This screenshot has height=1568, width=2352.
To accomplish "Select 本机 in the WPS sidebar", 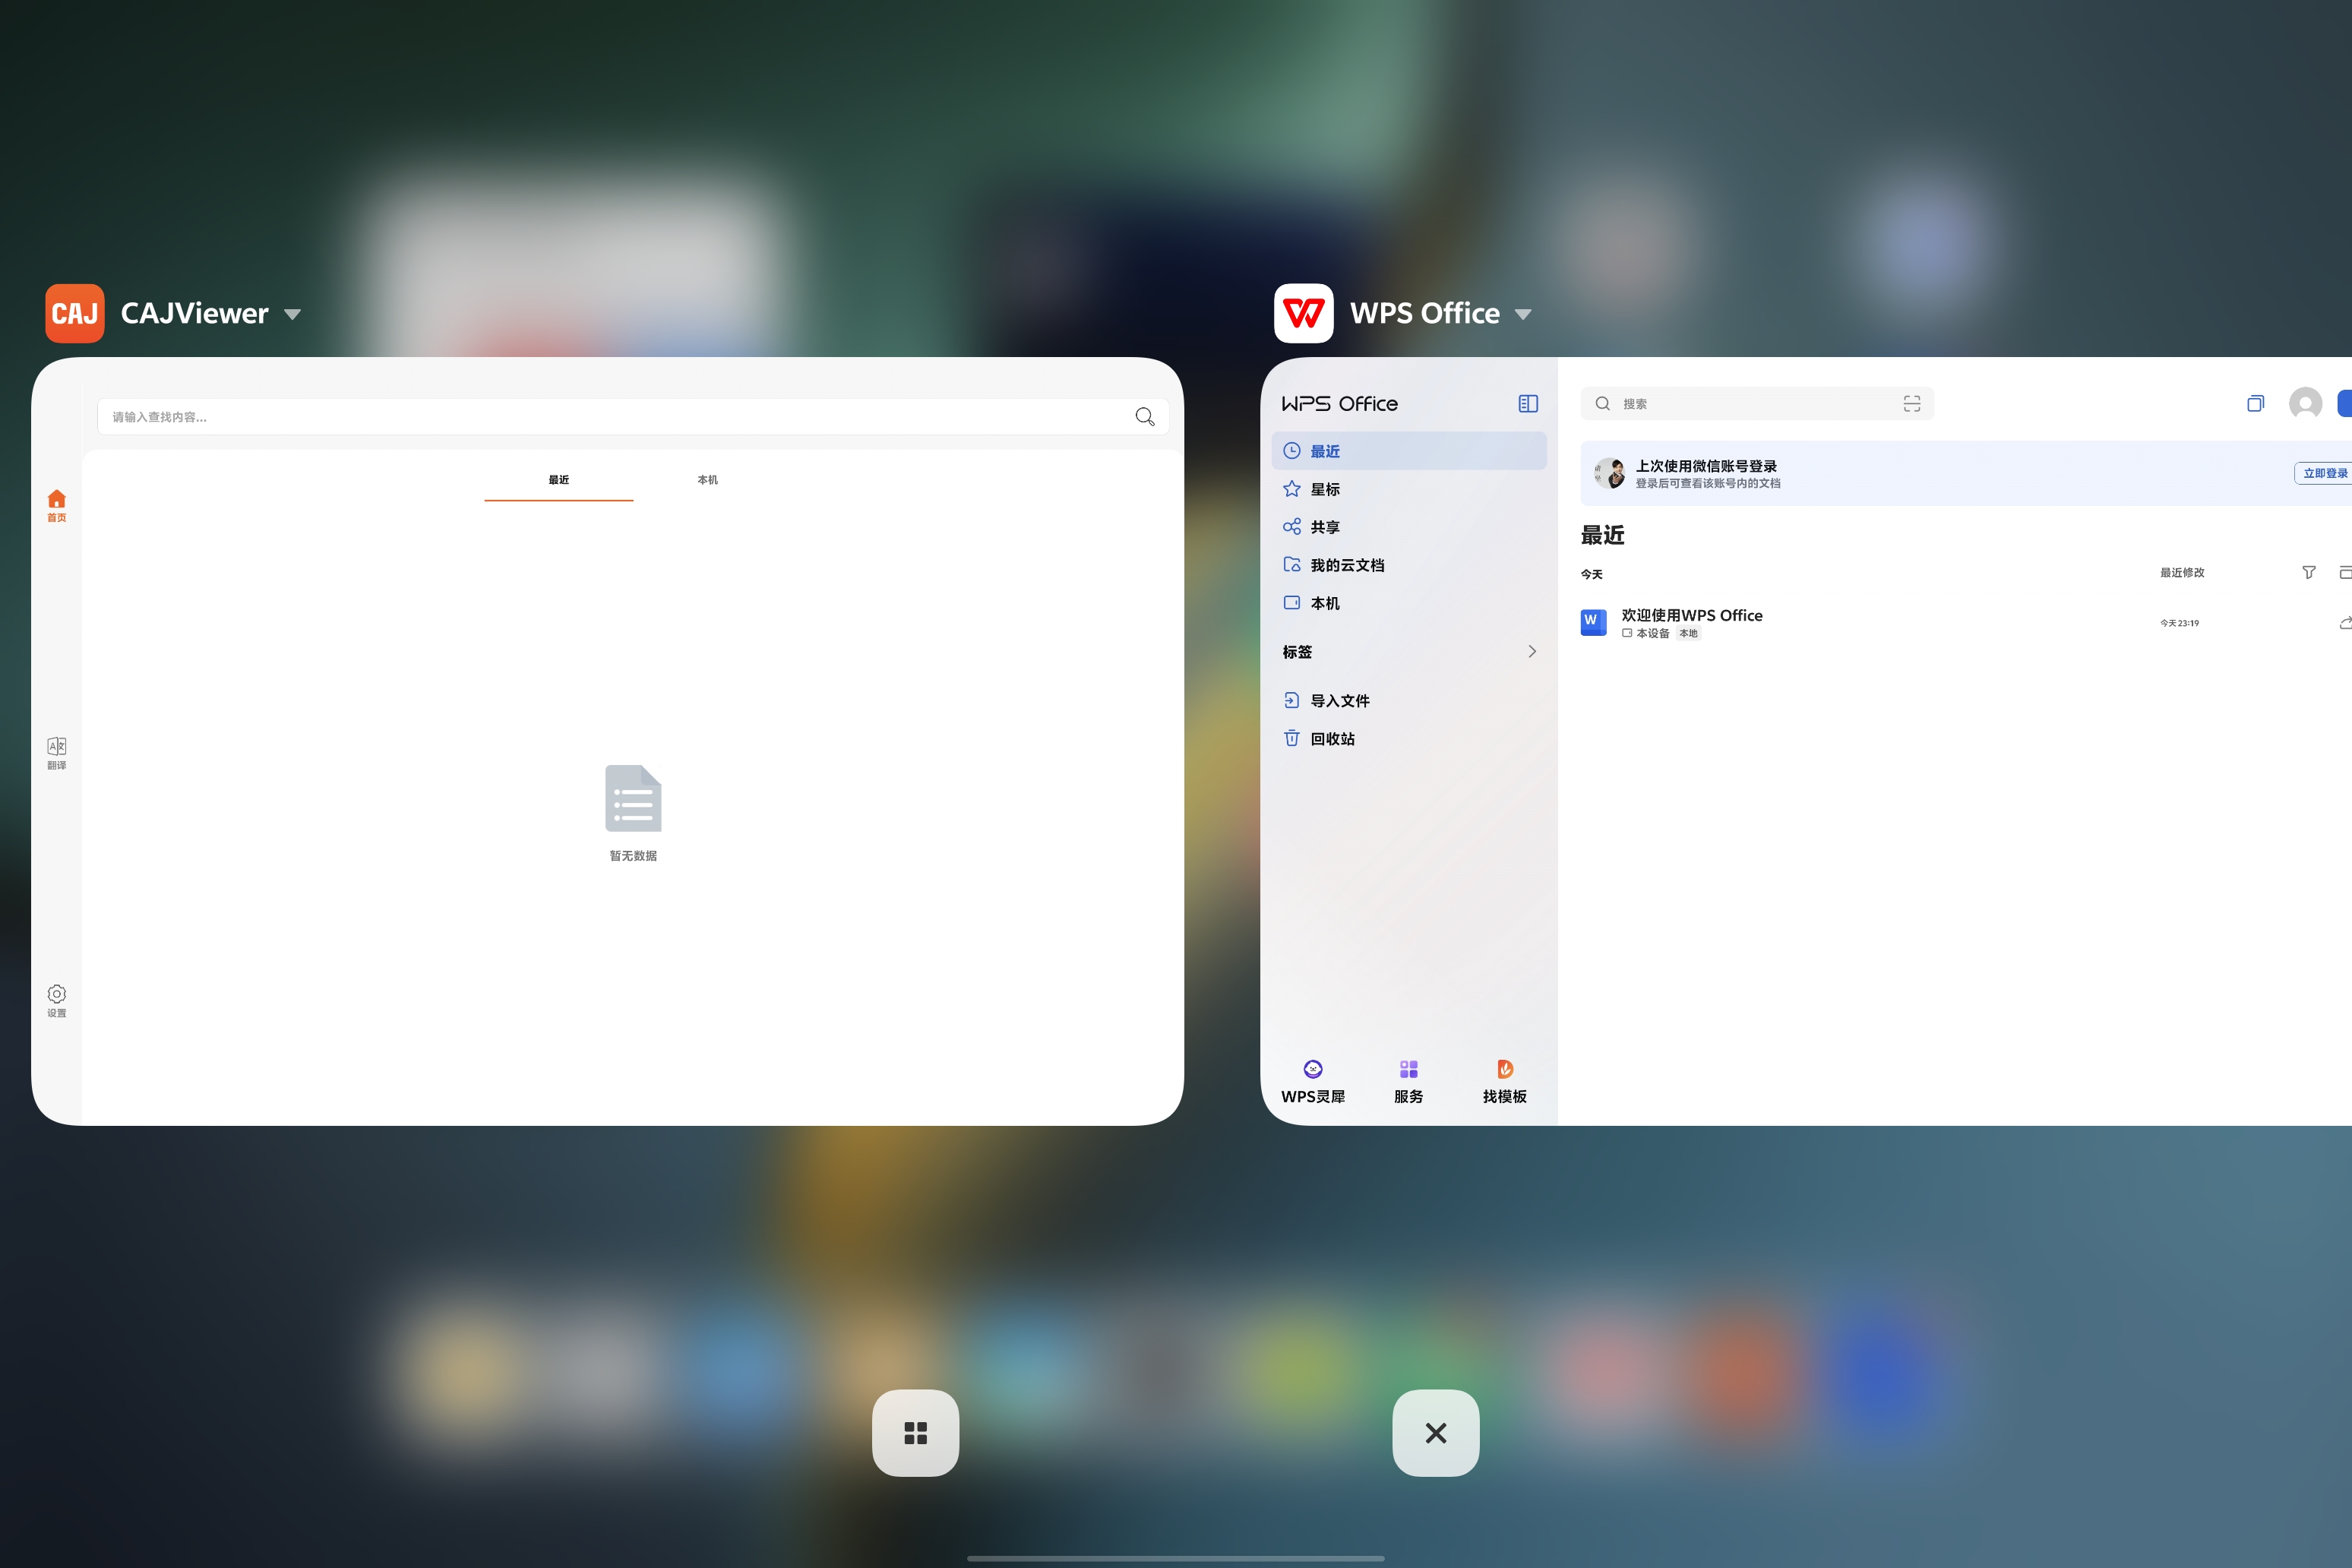I will tap(1409, 603).
